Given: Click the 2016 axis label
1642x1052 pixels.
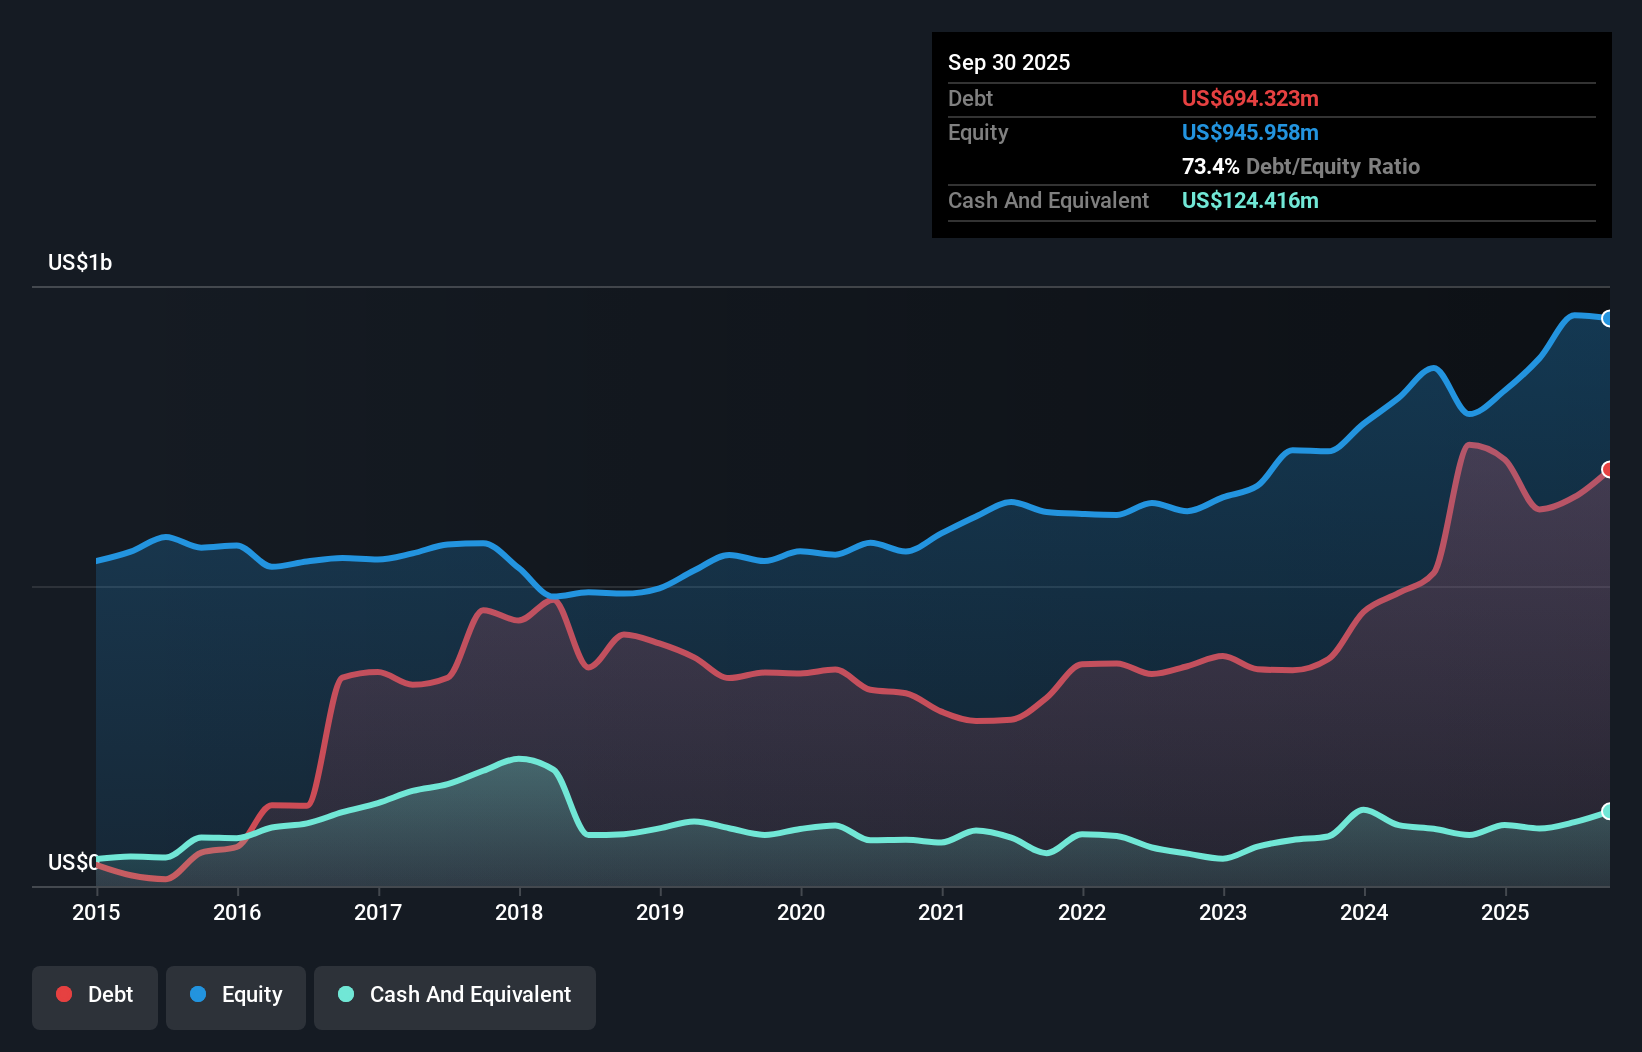Looking at the screenshot, I should coord(237,912).
